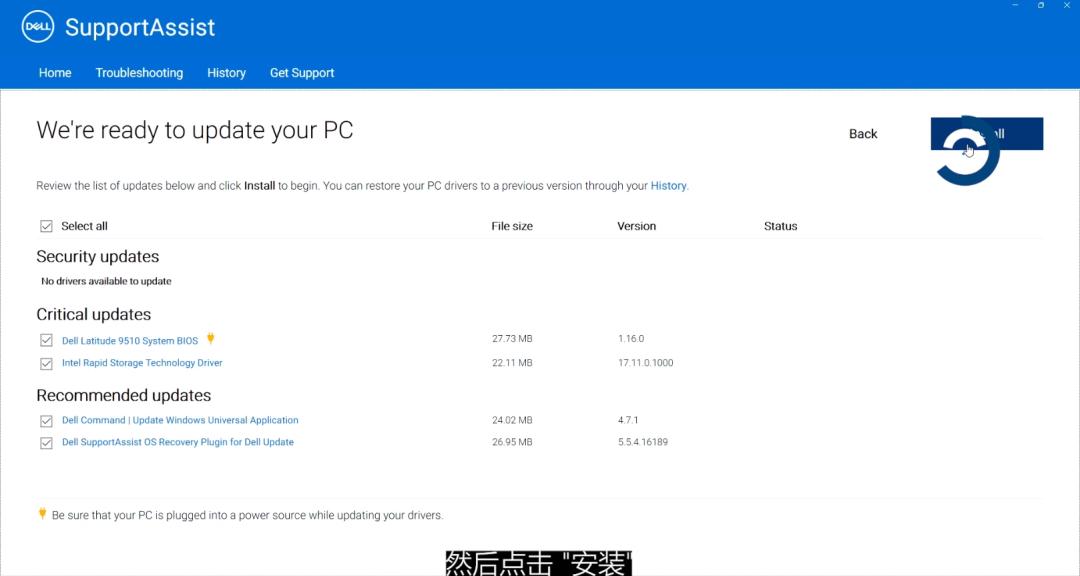Screen dimensions: 1080x576
Task: Open the Intel Rapid Storage Technology Driver link
Action: tap(142, 363)
